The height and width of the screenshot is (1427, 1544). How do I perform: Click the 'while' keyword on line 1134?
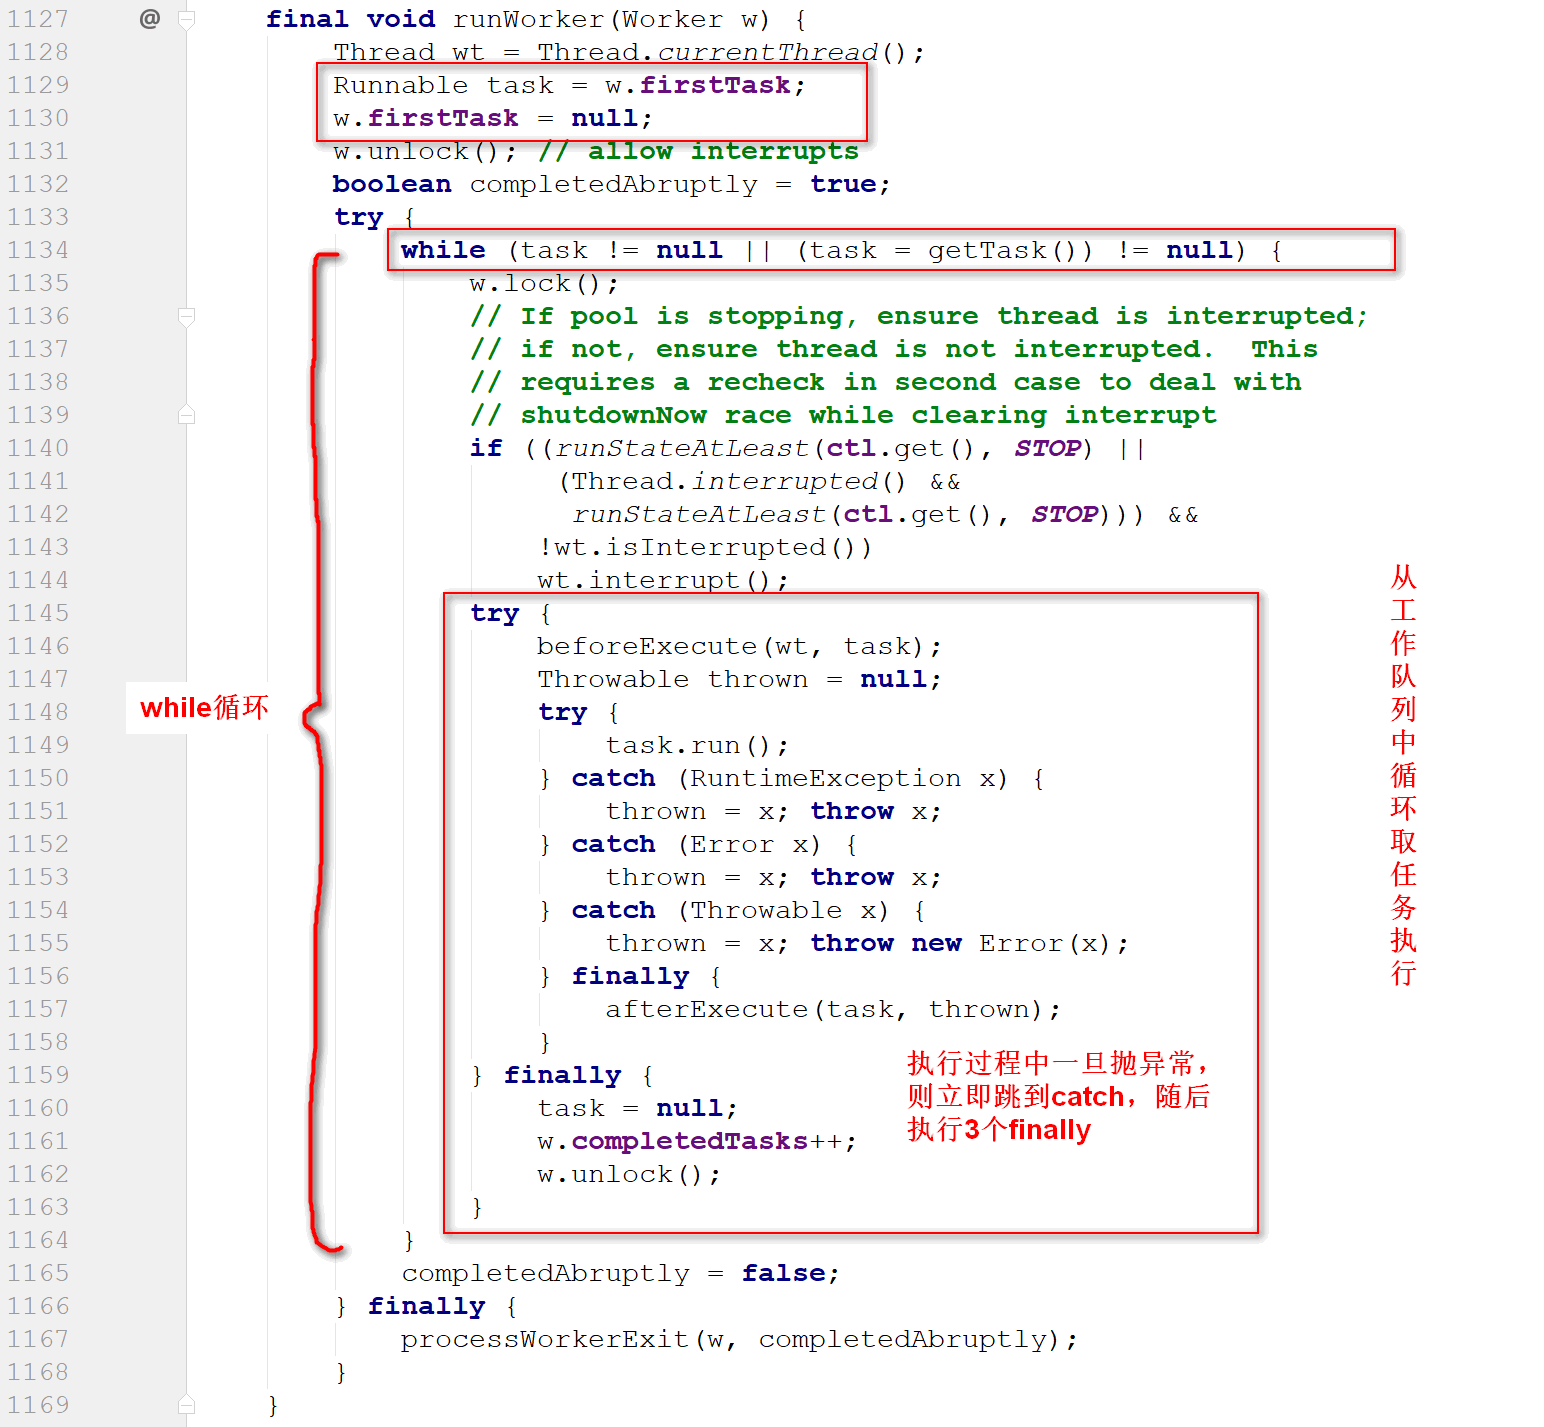443,250
